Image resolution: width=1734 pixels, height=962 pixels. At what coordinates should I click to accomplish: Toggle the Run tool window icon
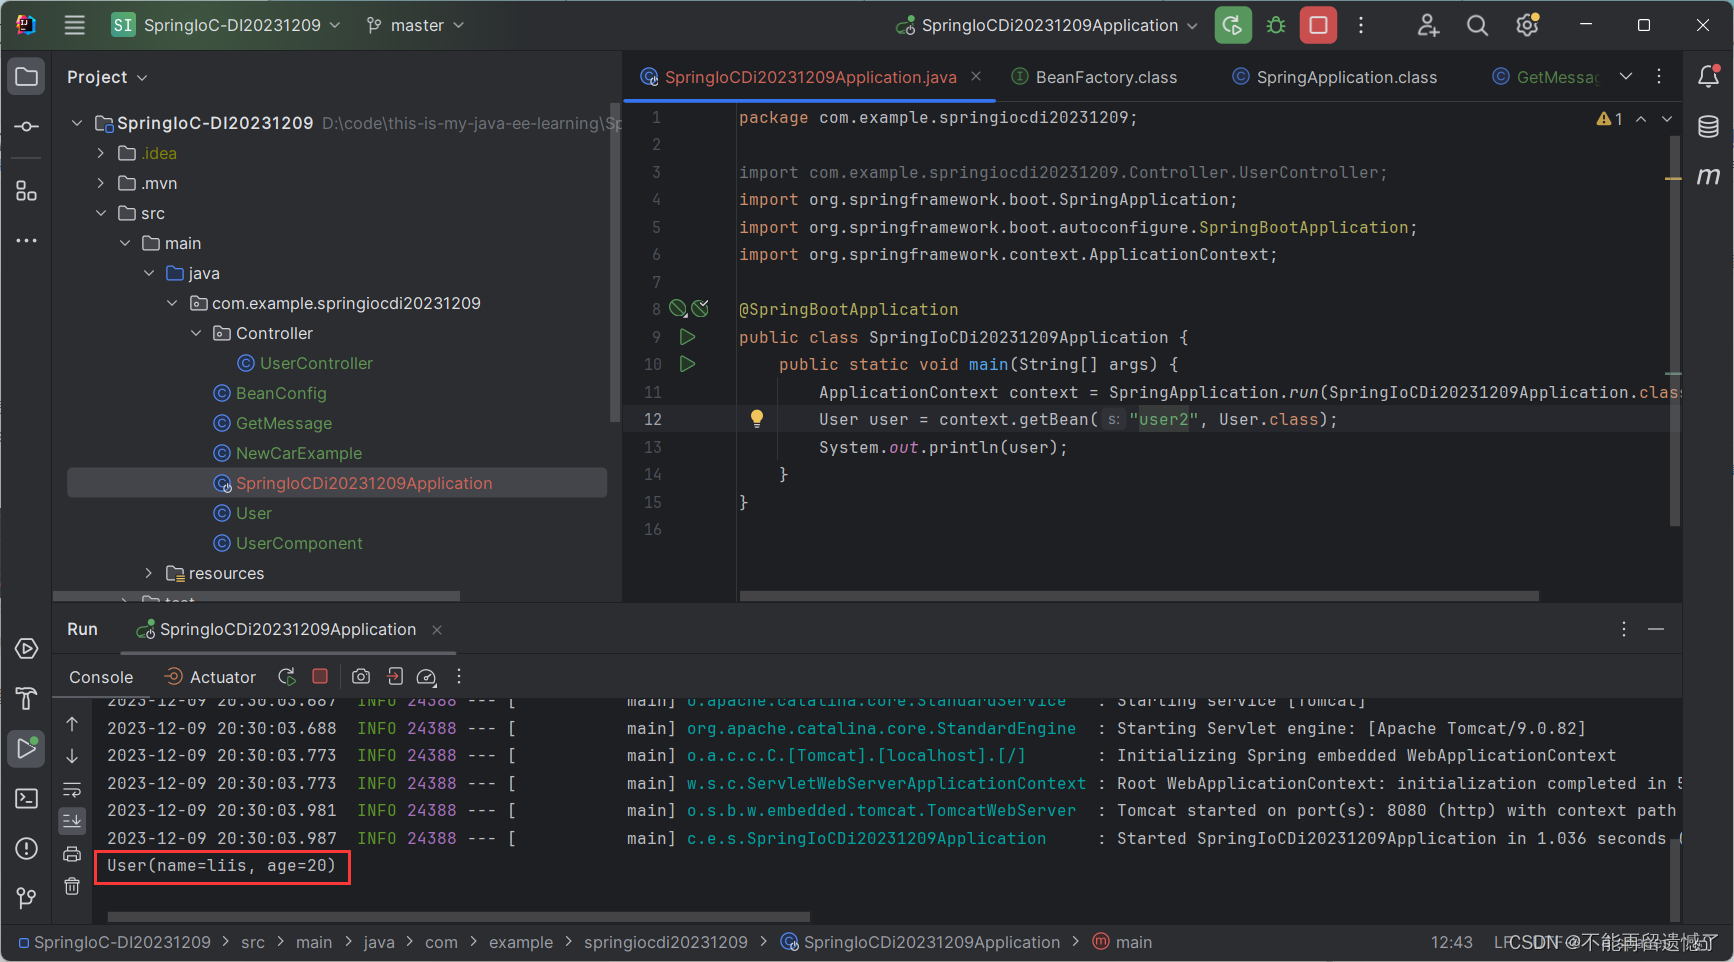point(26,748)
